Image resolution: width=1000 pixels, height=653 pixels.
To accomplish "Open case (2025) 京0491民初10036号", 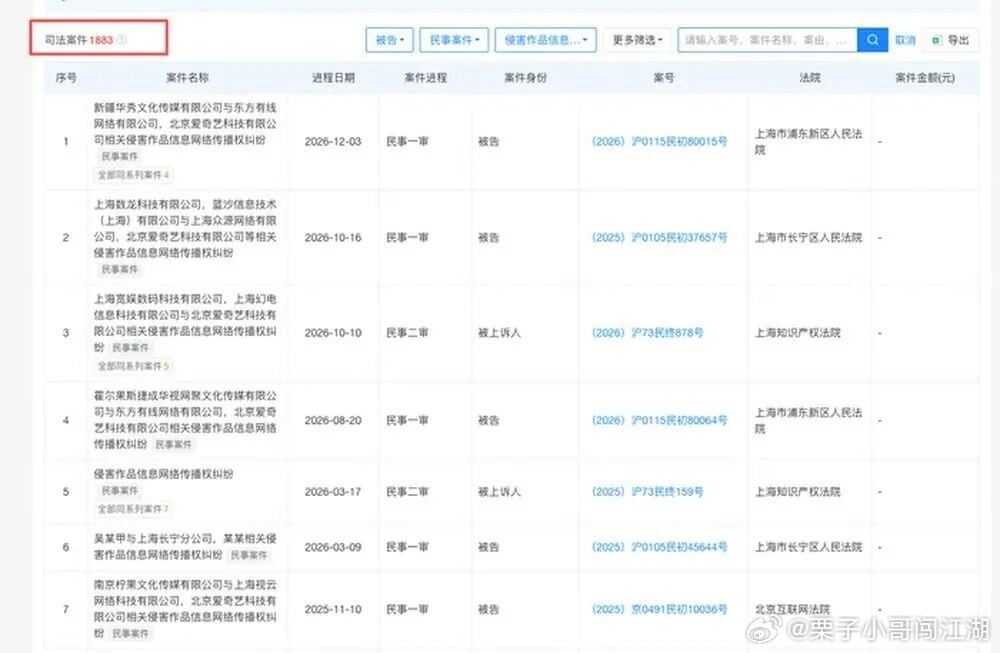I will click(659, 609).
